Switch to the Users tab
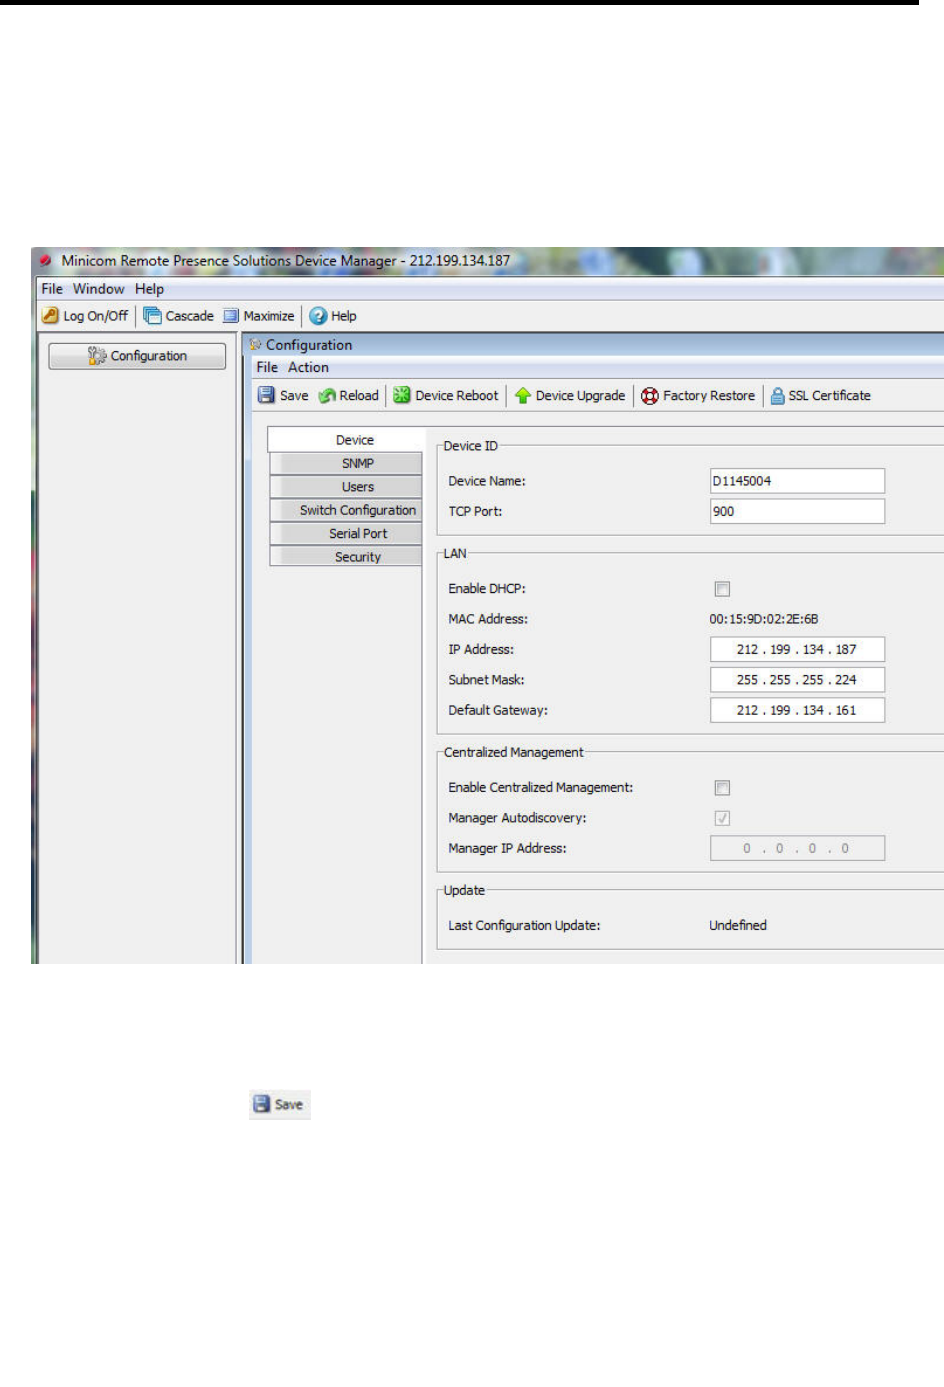 pos(346,486)
